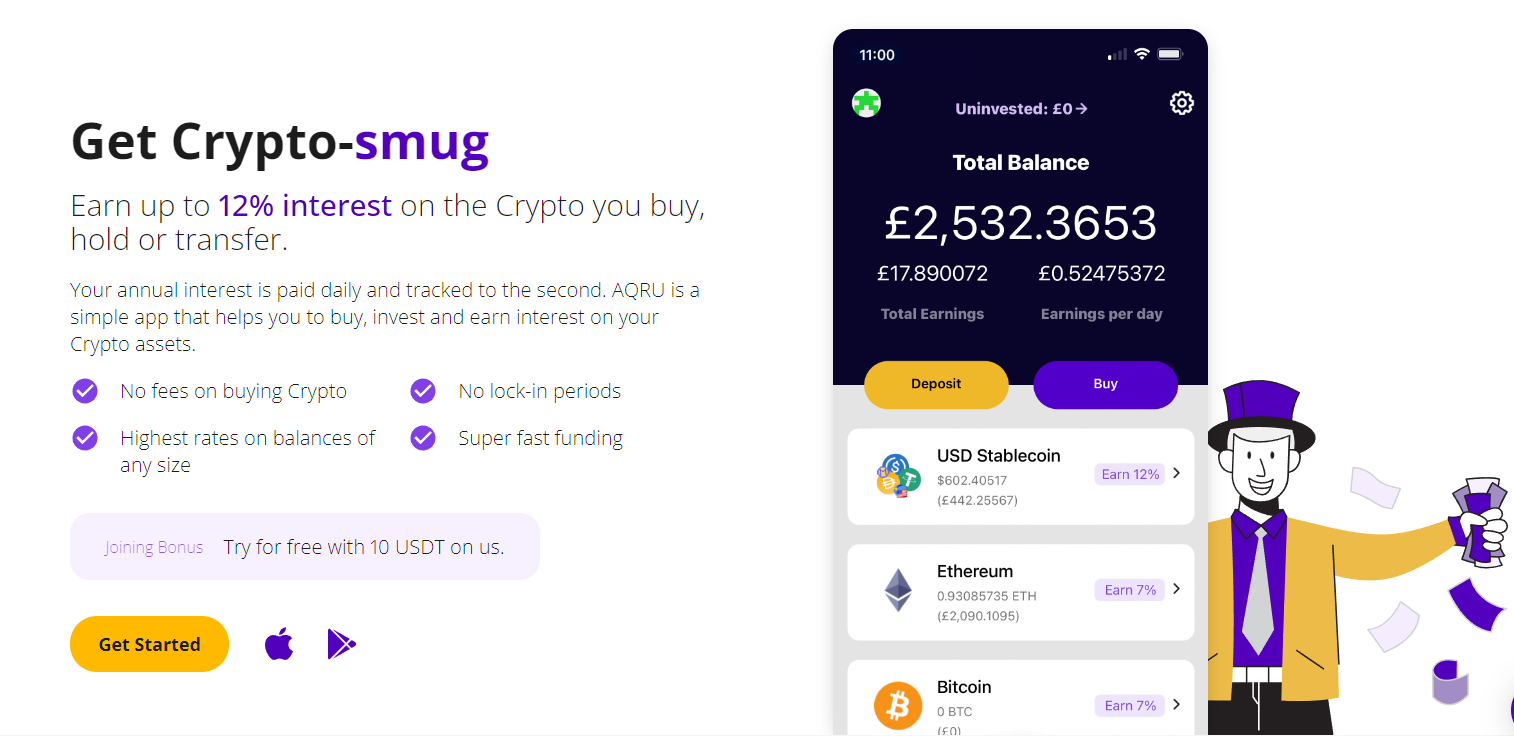Click checkmark beside No fees on buying Crypto
Image resolution: width=1514 pixels, height=736 pixels.
85,391
